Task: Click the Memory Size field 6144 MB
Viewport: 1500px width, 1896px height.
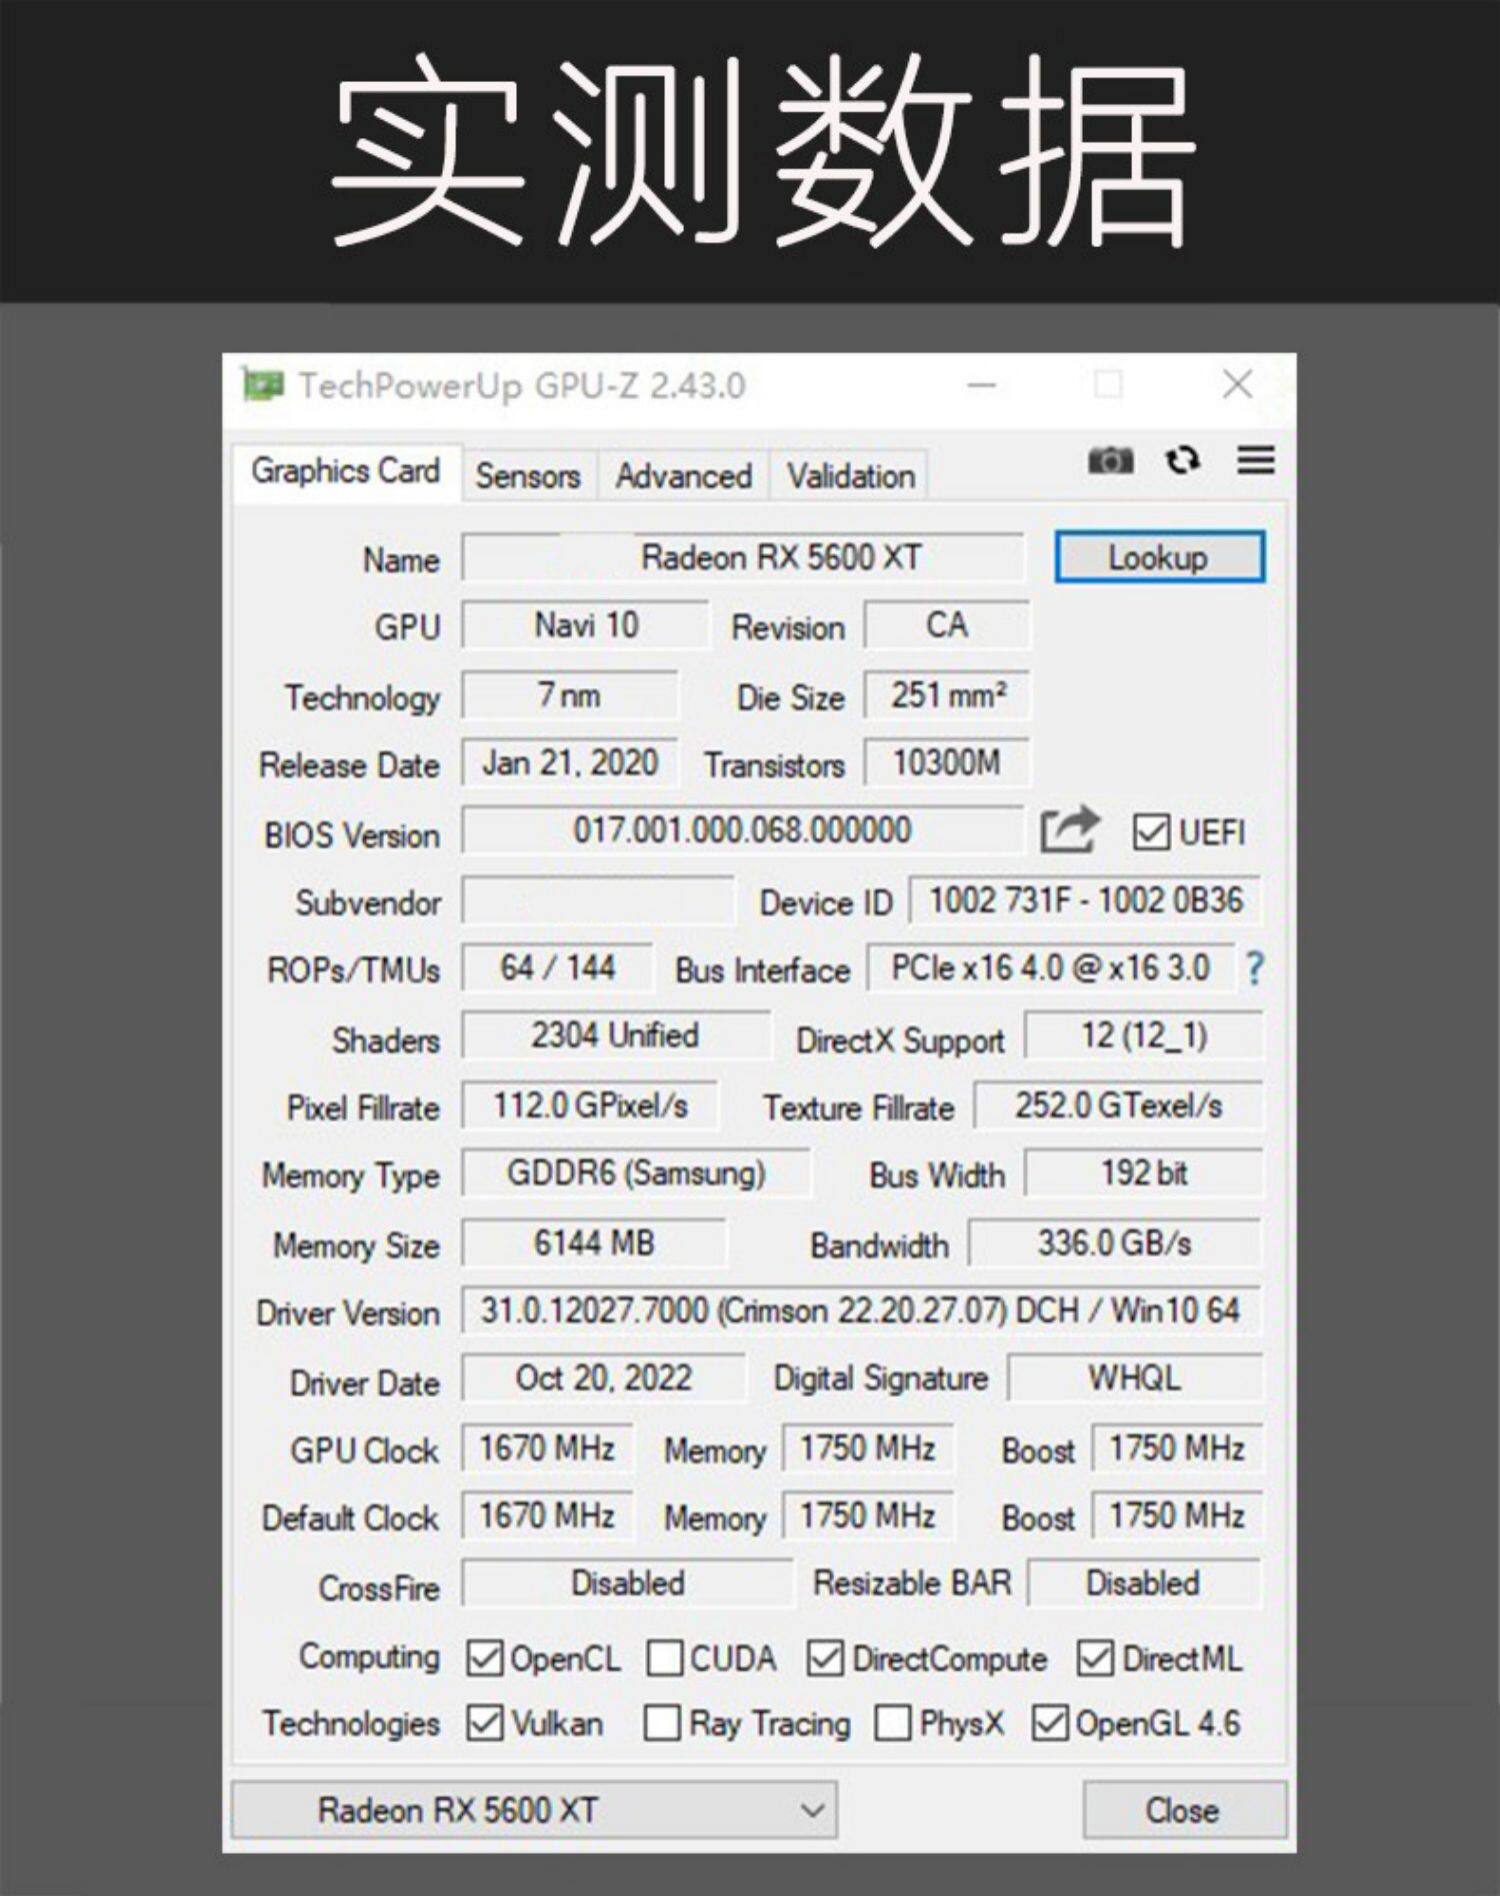Action: pos(594,1244)
